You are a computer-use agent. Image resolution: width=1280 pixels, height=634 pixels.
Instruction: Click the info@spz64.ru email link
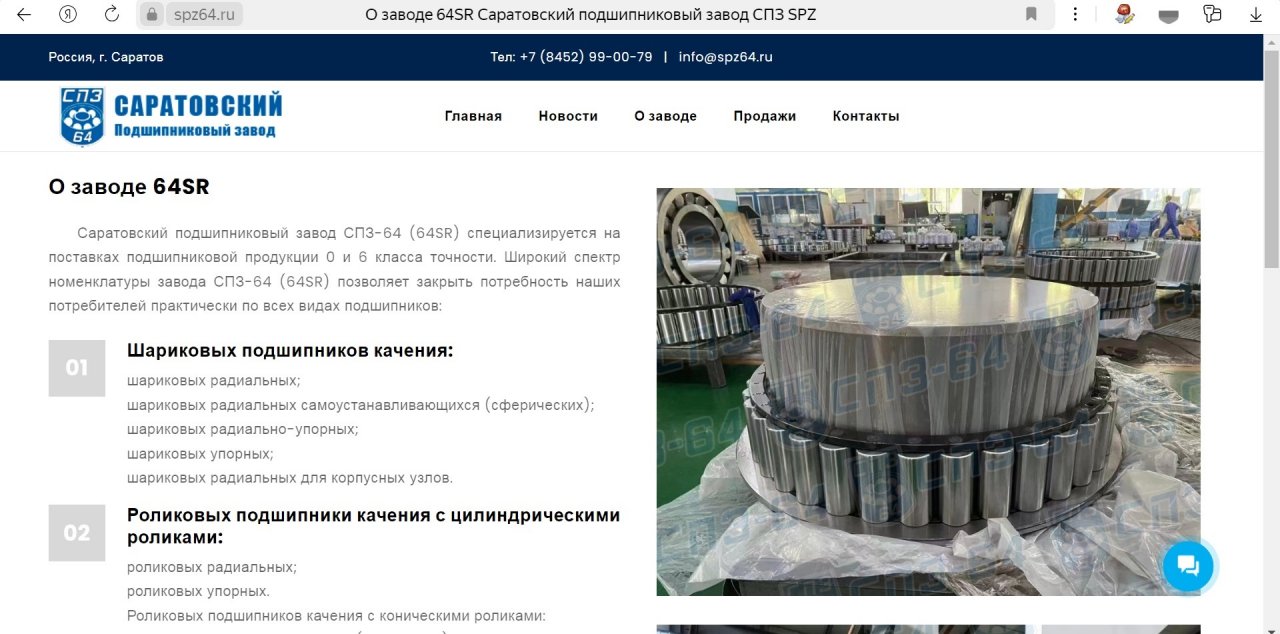pyautogui.click(x=725, y=57)
